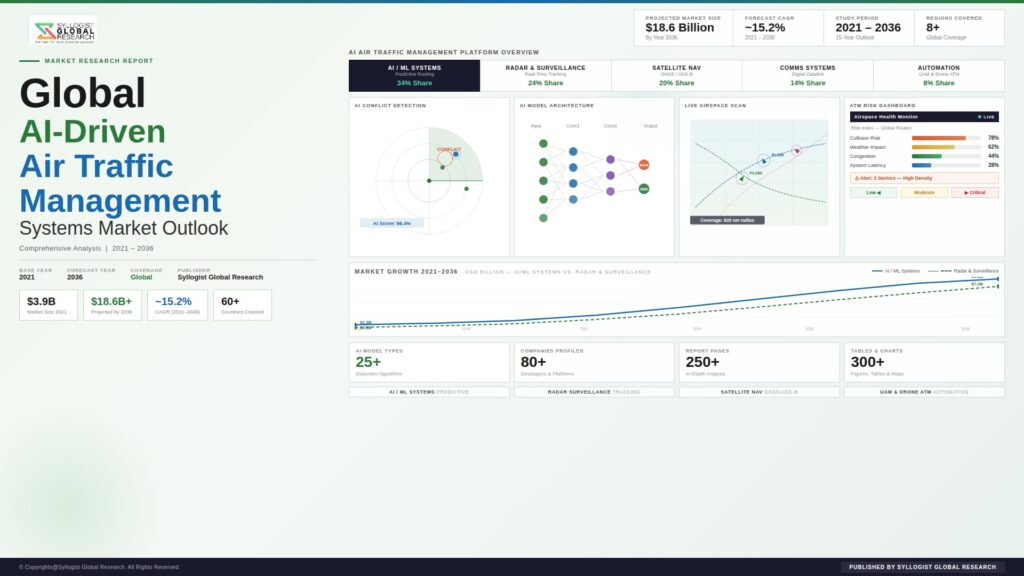Click the Report Pages 250+ card
This screenshot has width=1024, height=576.
pos(760,362)
